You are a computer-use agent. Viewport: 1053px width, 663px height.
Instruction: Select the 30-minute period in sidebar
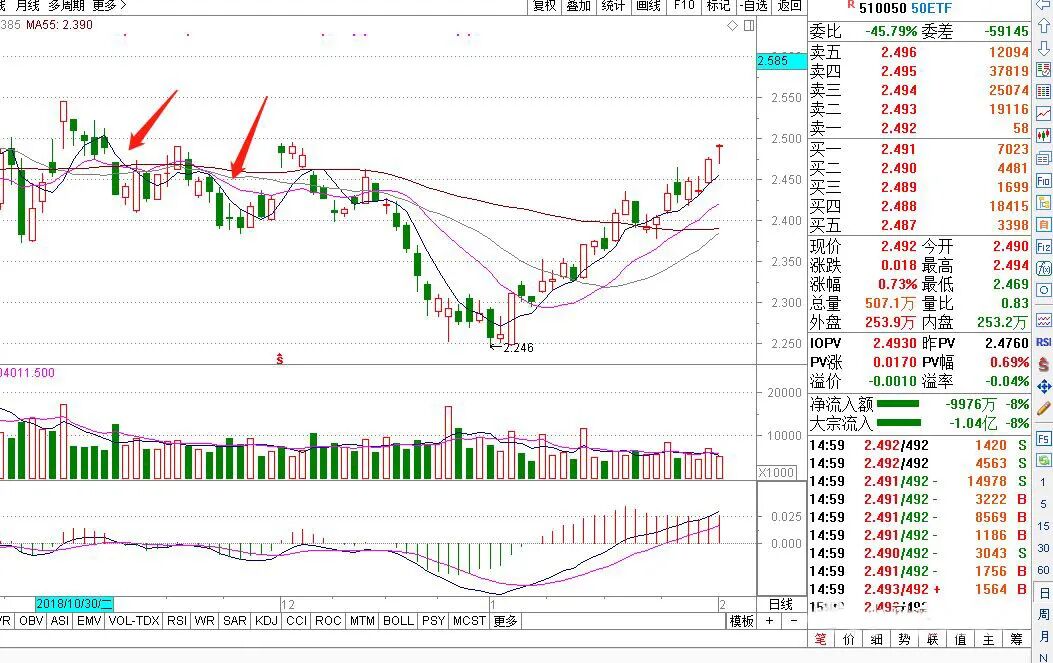(1043, 548)
